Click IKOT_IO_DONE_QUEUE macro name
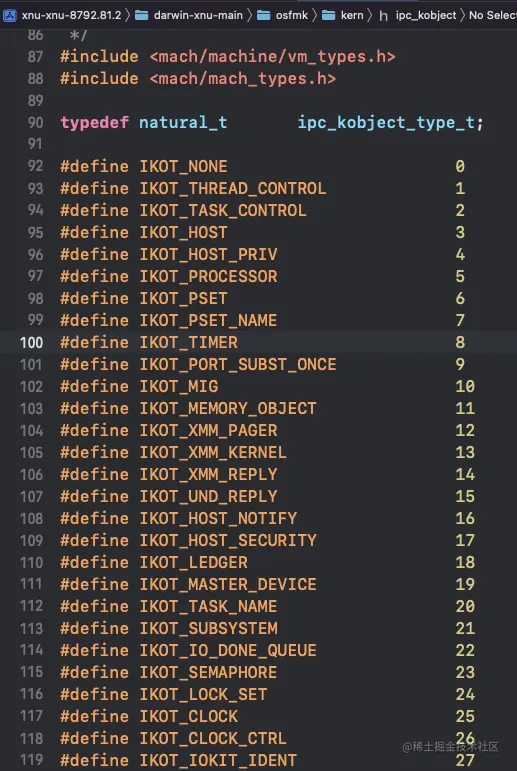Screen dimensions: 517x771 [228, 651]
